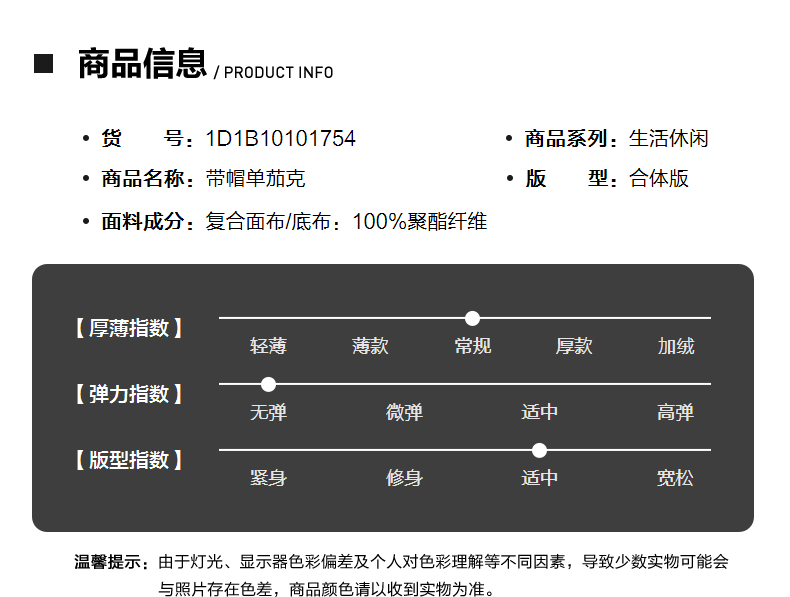
Task: Click 高弹 on the elasticity scale
Action: 675,412
